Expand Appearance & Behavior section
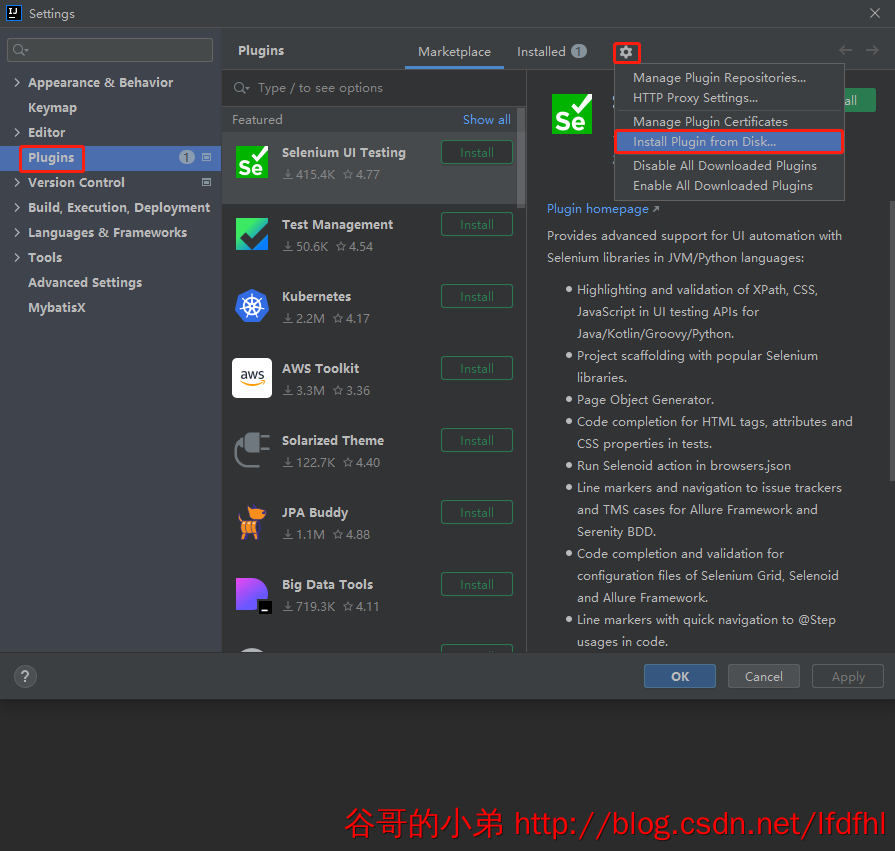The height and width of the screenshot is (851, 895). click(x=17, y=82)
